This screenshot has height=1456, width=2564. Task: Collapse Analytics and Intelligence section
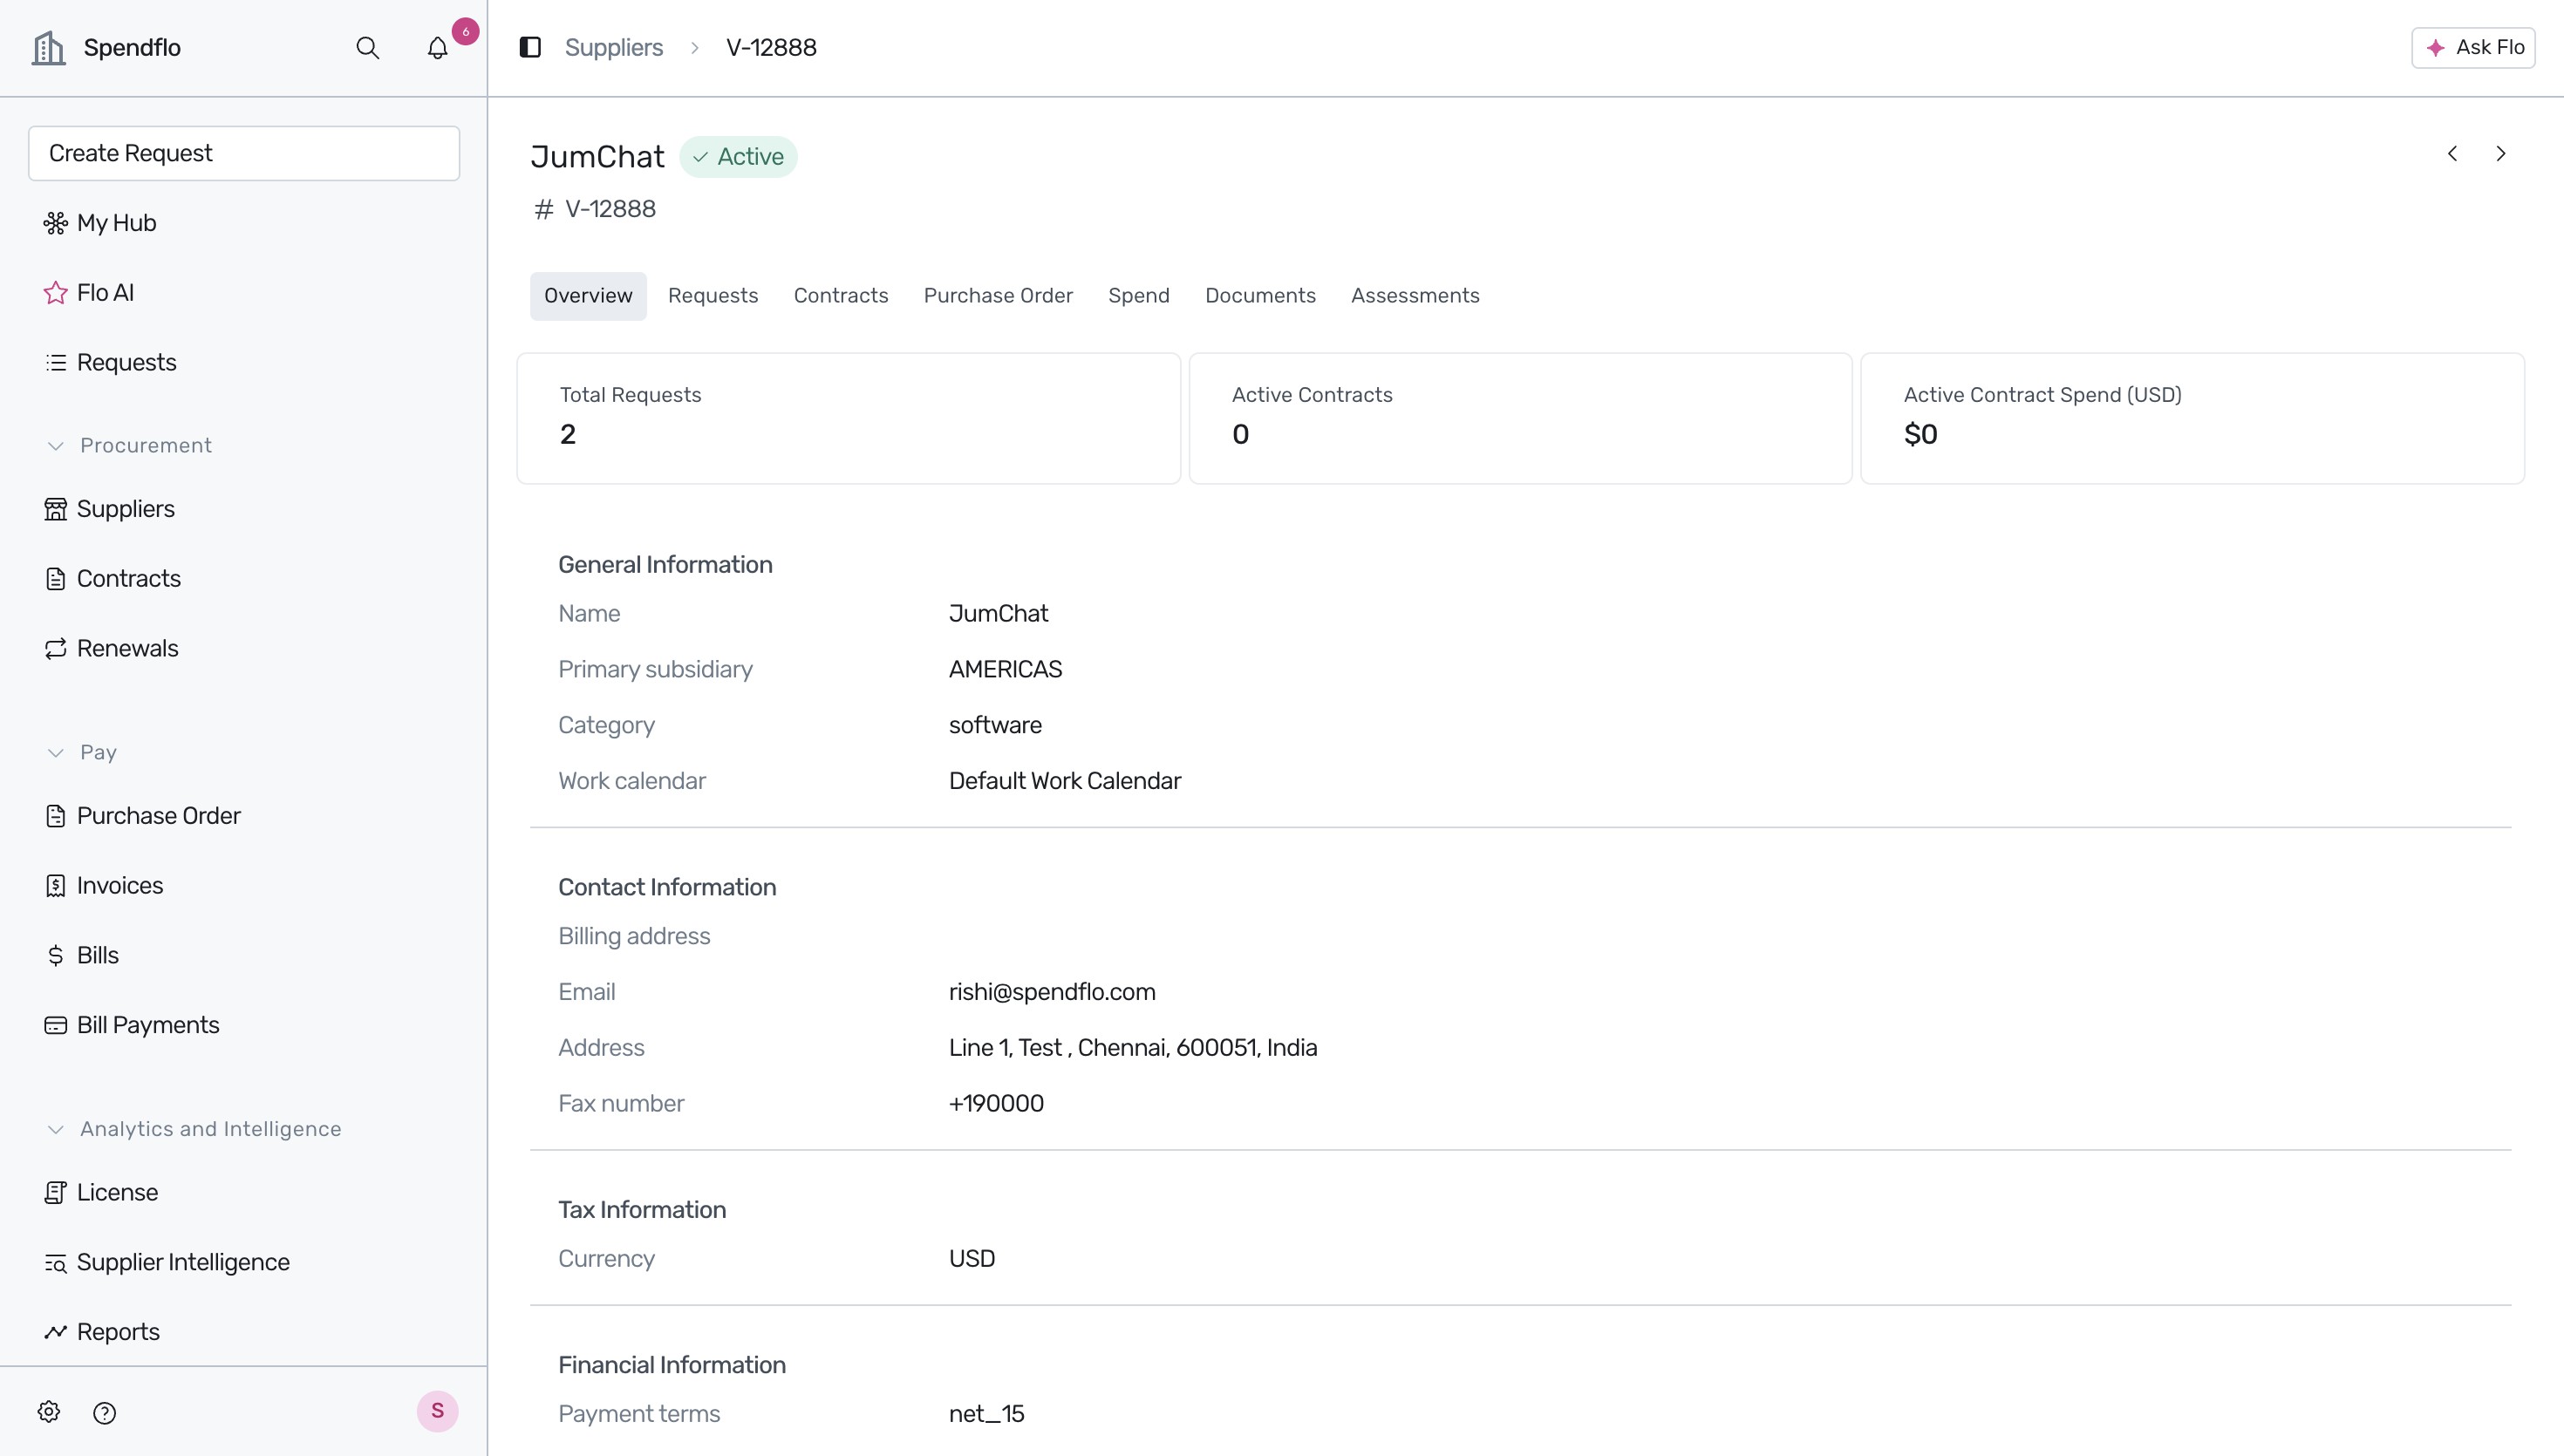56,1129
